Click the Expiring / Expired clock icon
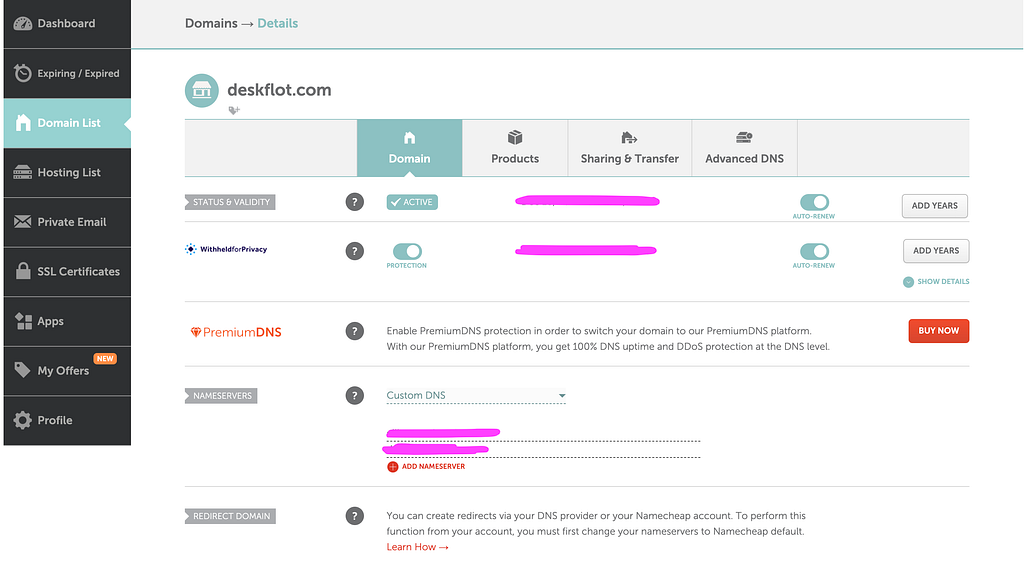Screen dimensions: 1024x563 click(x=23, y=73)
